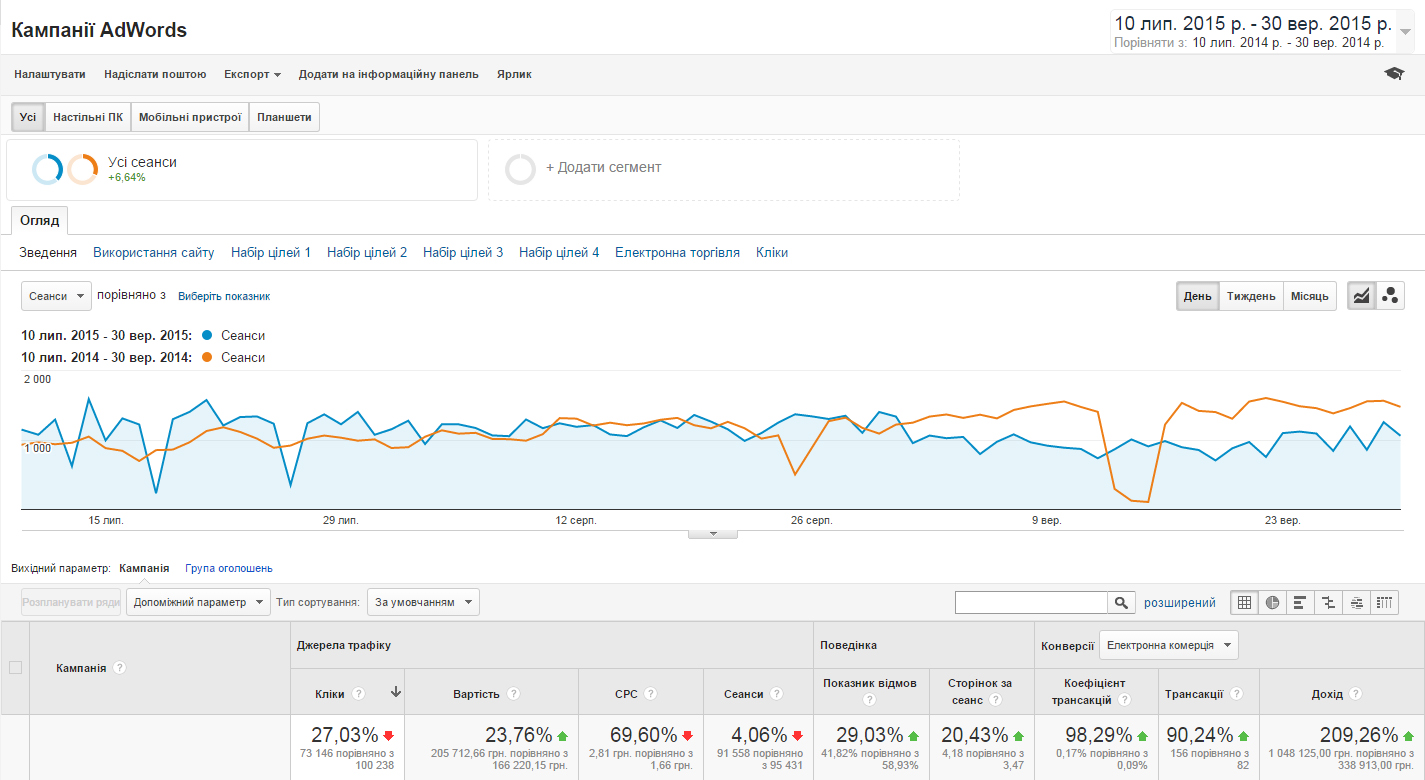Open help icon beside Сеанси column header
This screenshot has height=780, width=1425.
click(x=777, y=693)
